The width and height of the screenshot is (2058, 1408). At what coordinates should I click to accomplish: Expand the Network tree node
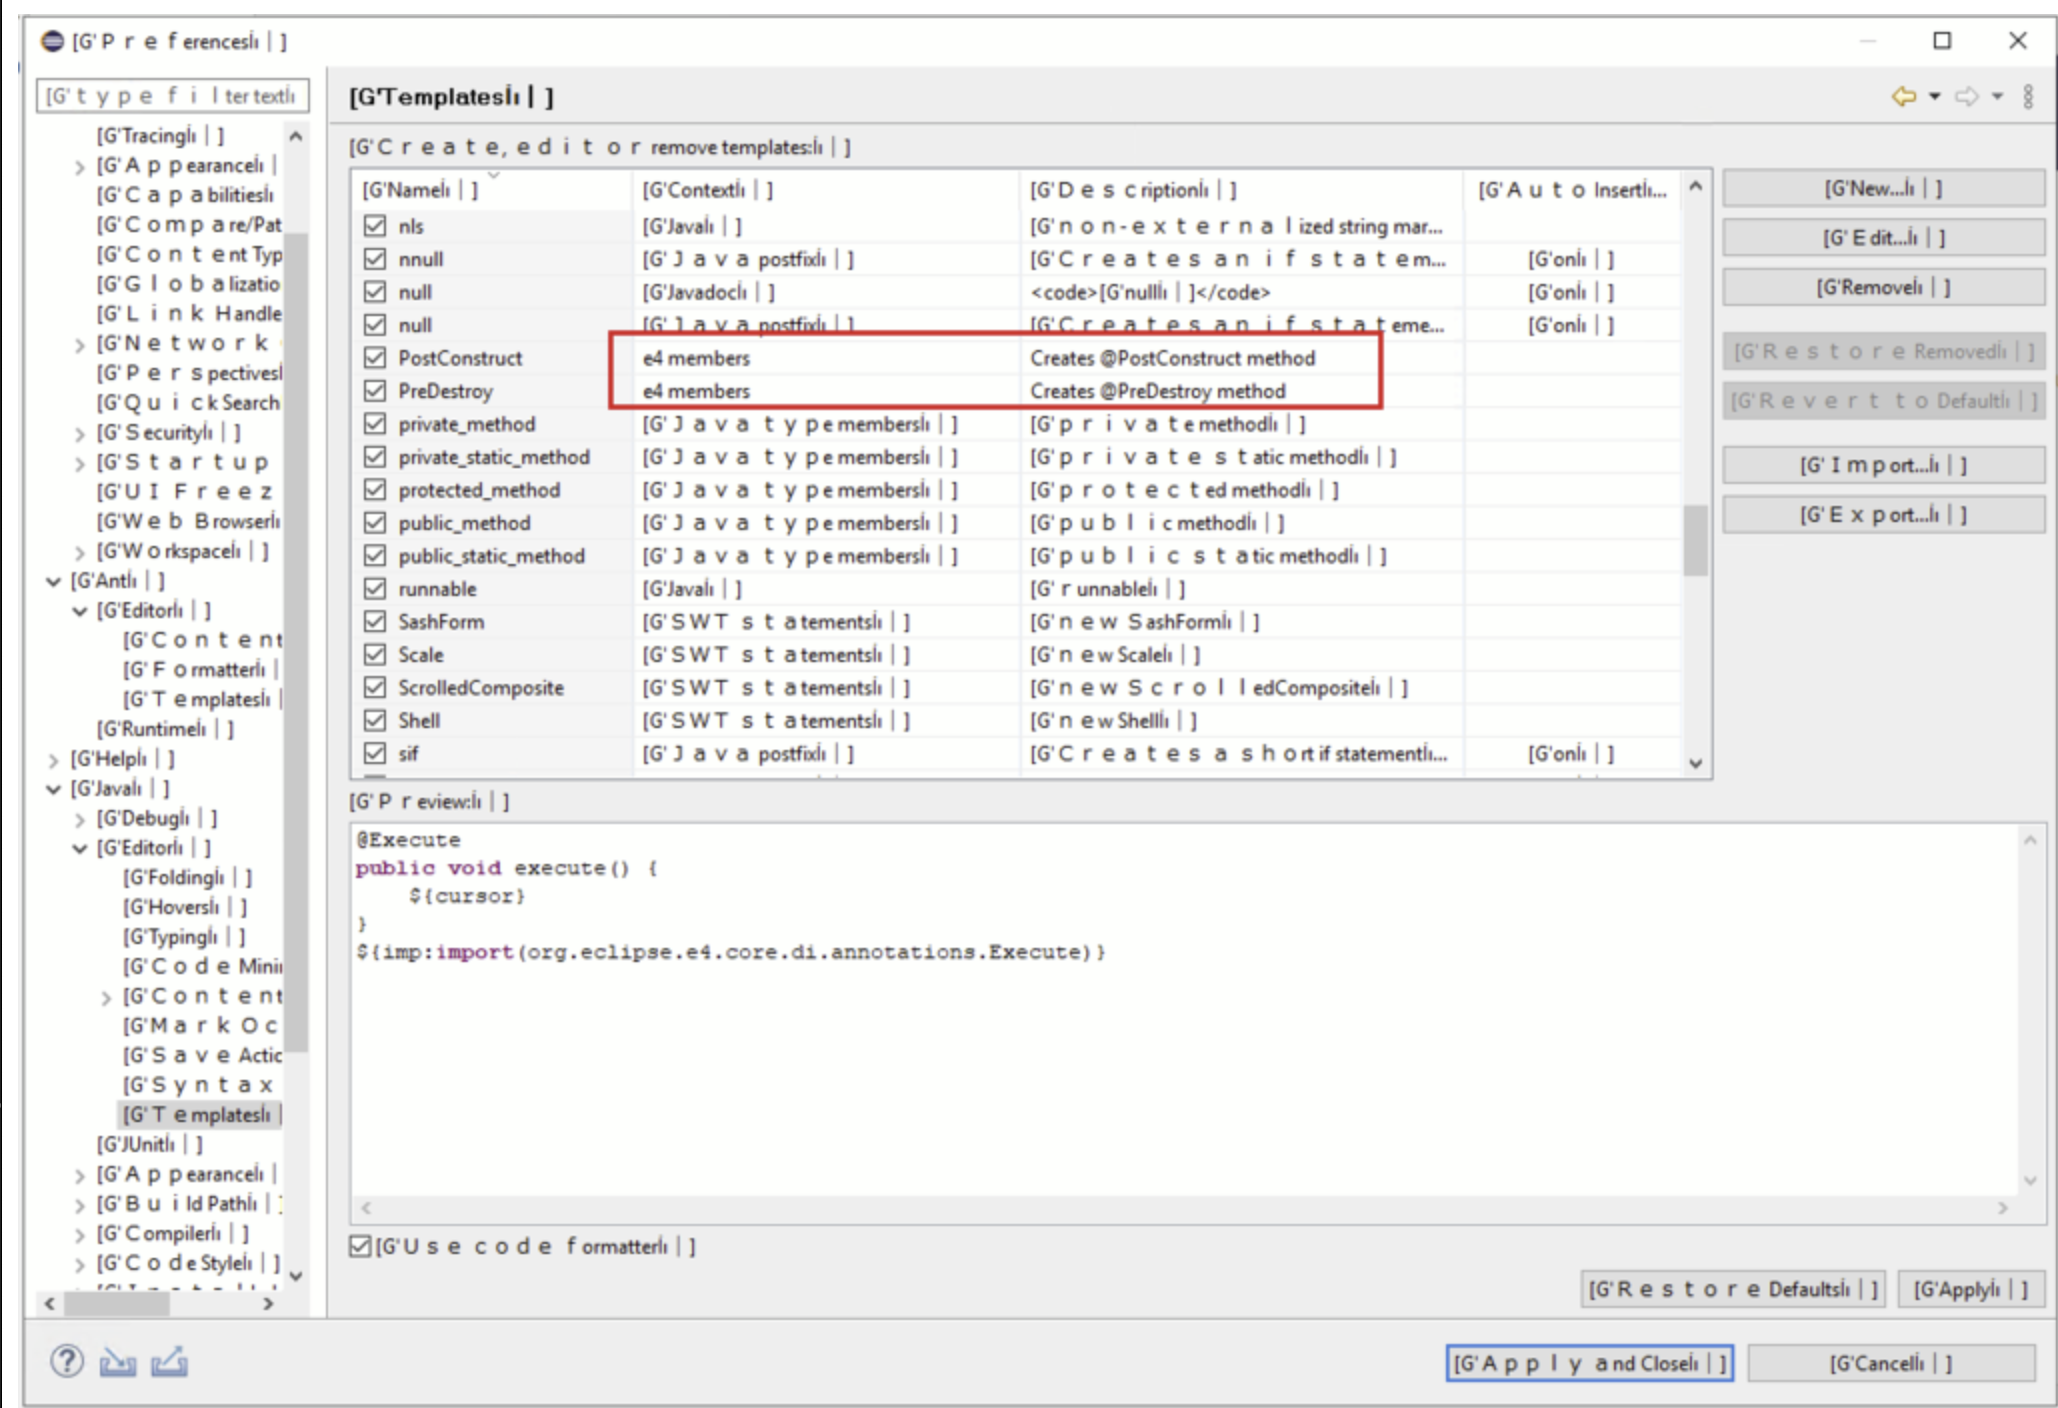coord(79,342)
